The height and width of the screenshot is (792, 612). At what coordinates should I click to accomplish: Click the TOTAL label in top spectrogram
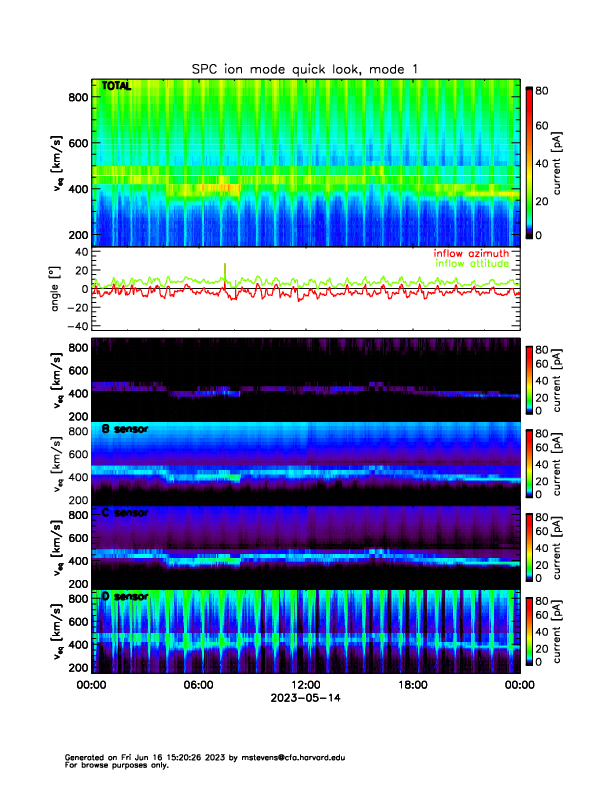[116, 87]
